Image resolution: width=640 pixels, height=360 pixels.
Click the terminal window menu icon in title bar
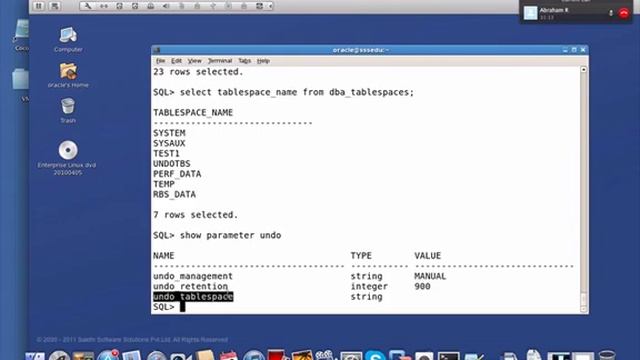(156, 50)
